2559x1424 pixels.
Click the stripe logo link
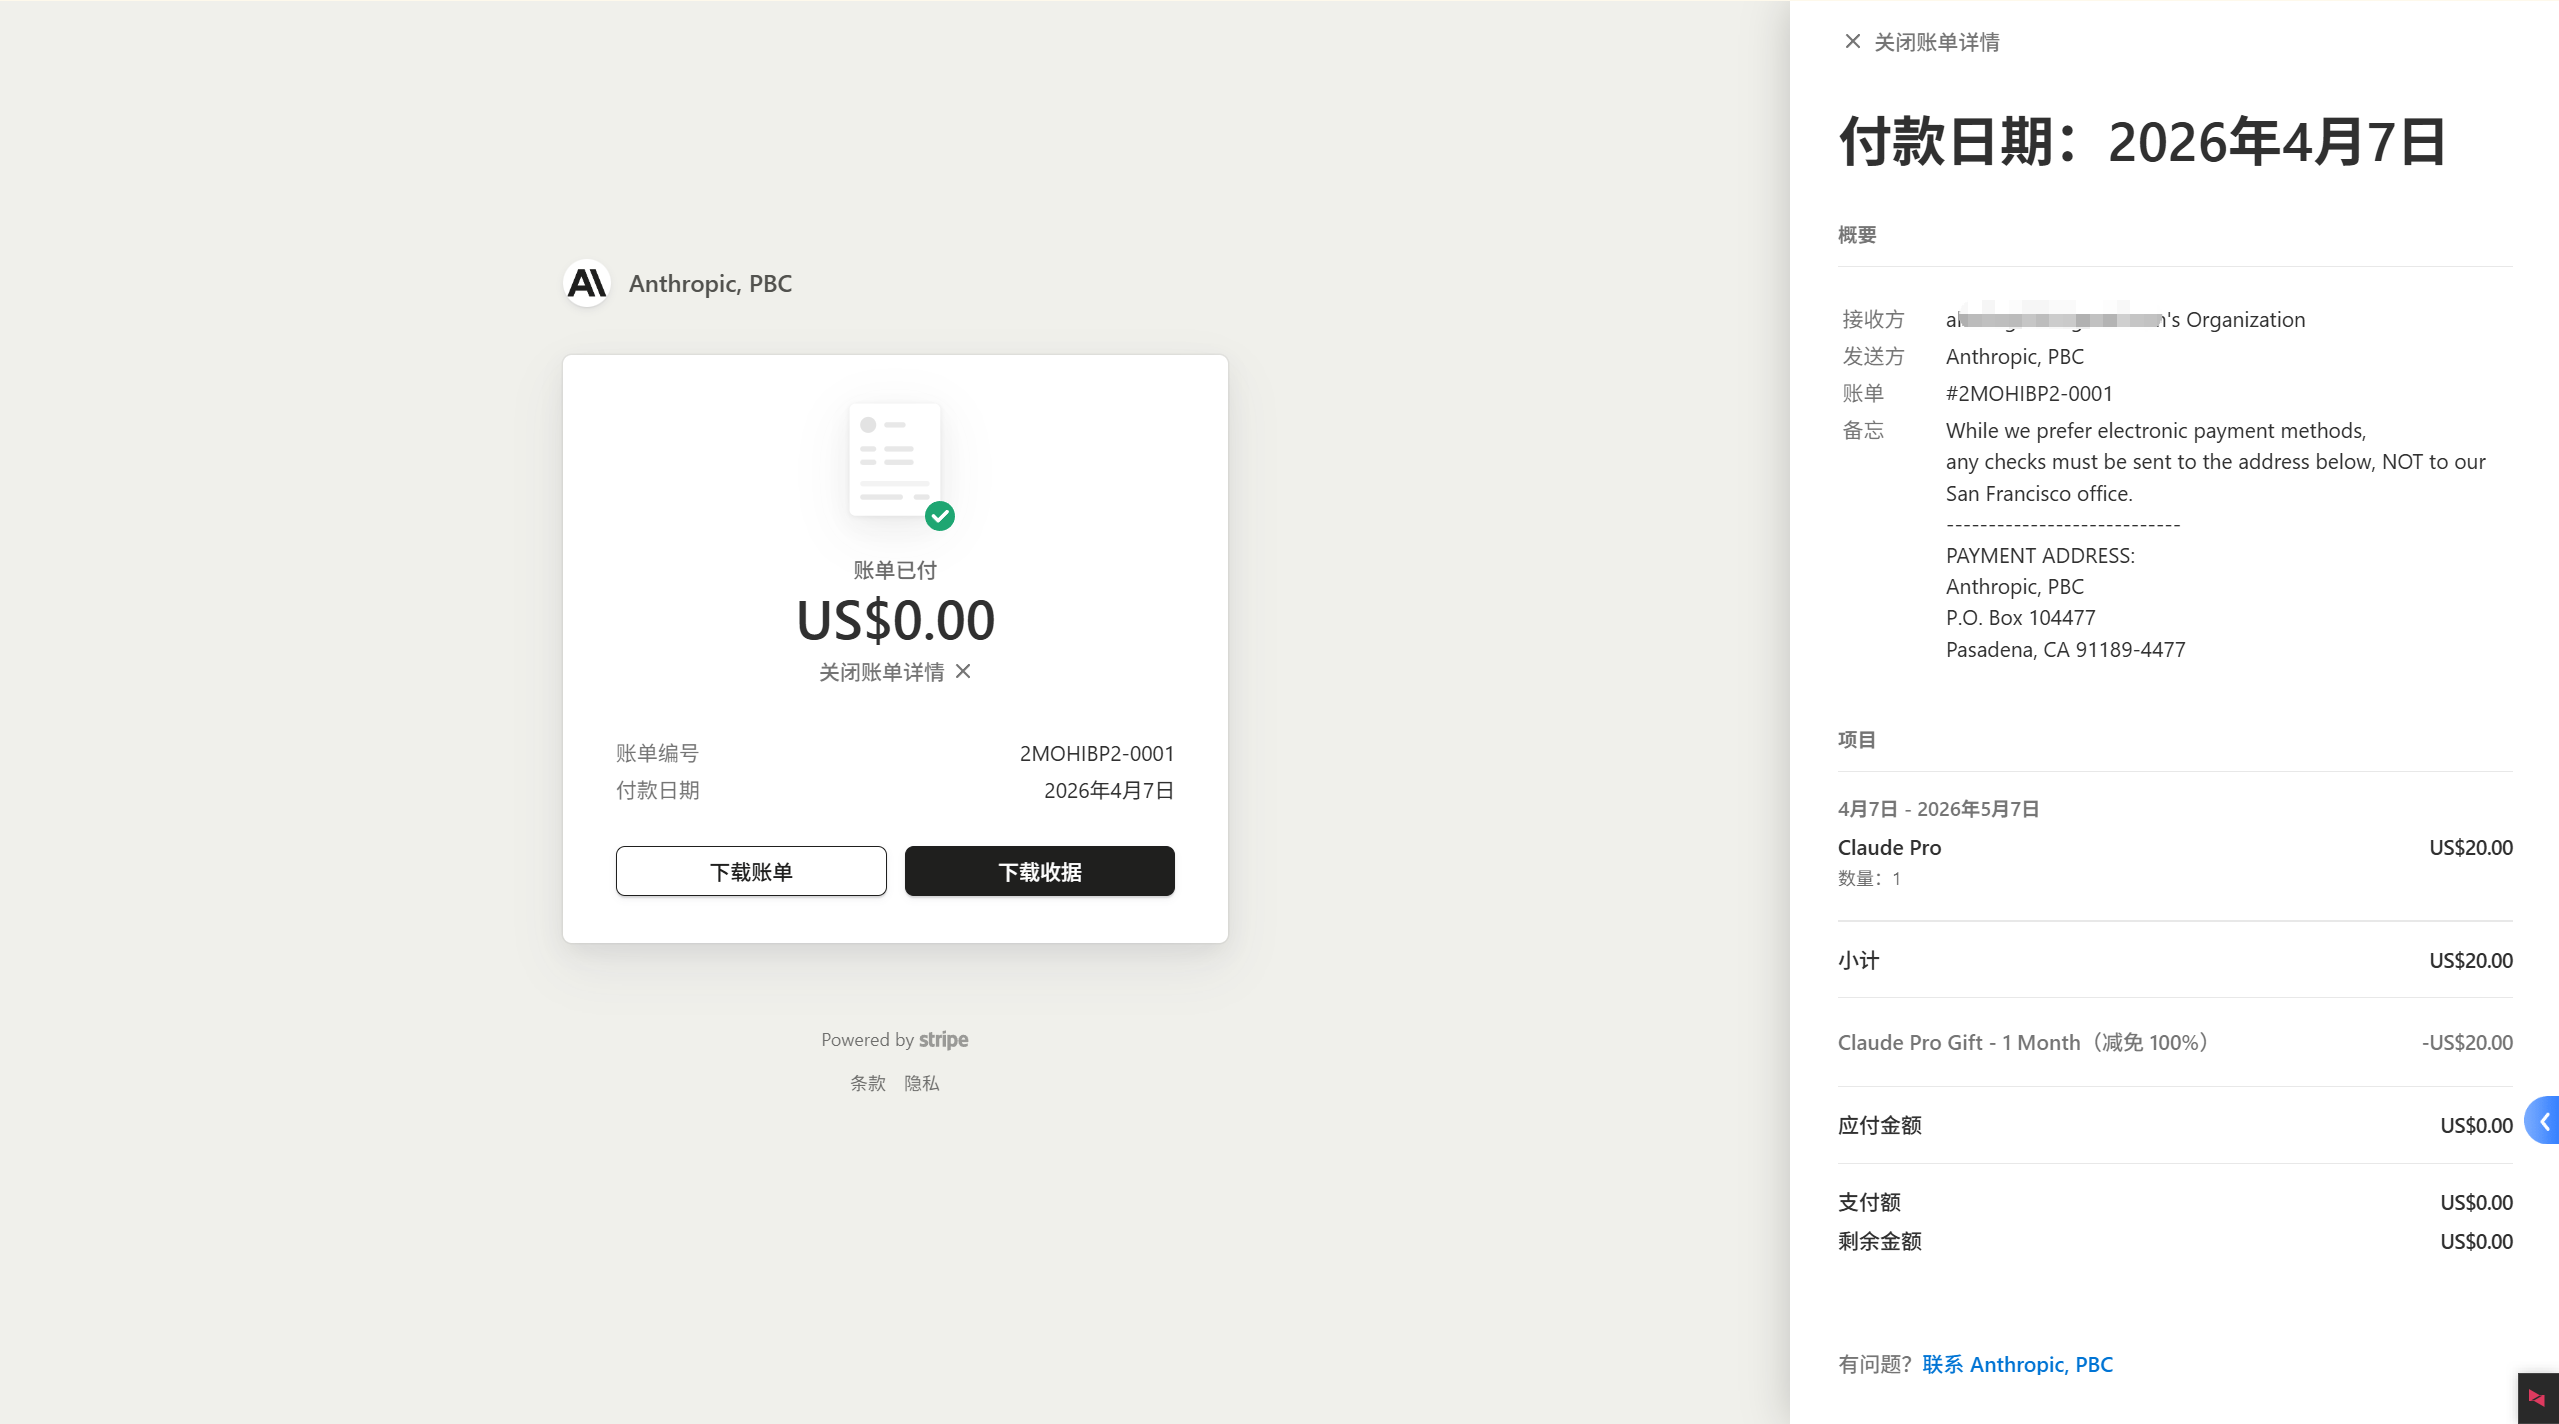[x=943, y=1039]
